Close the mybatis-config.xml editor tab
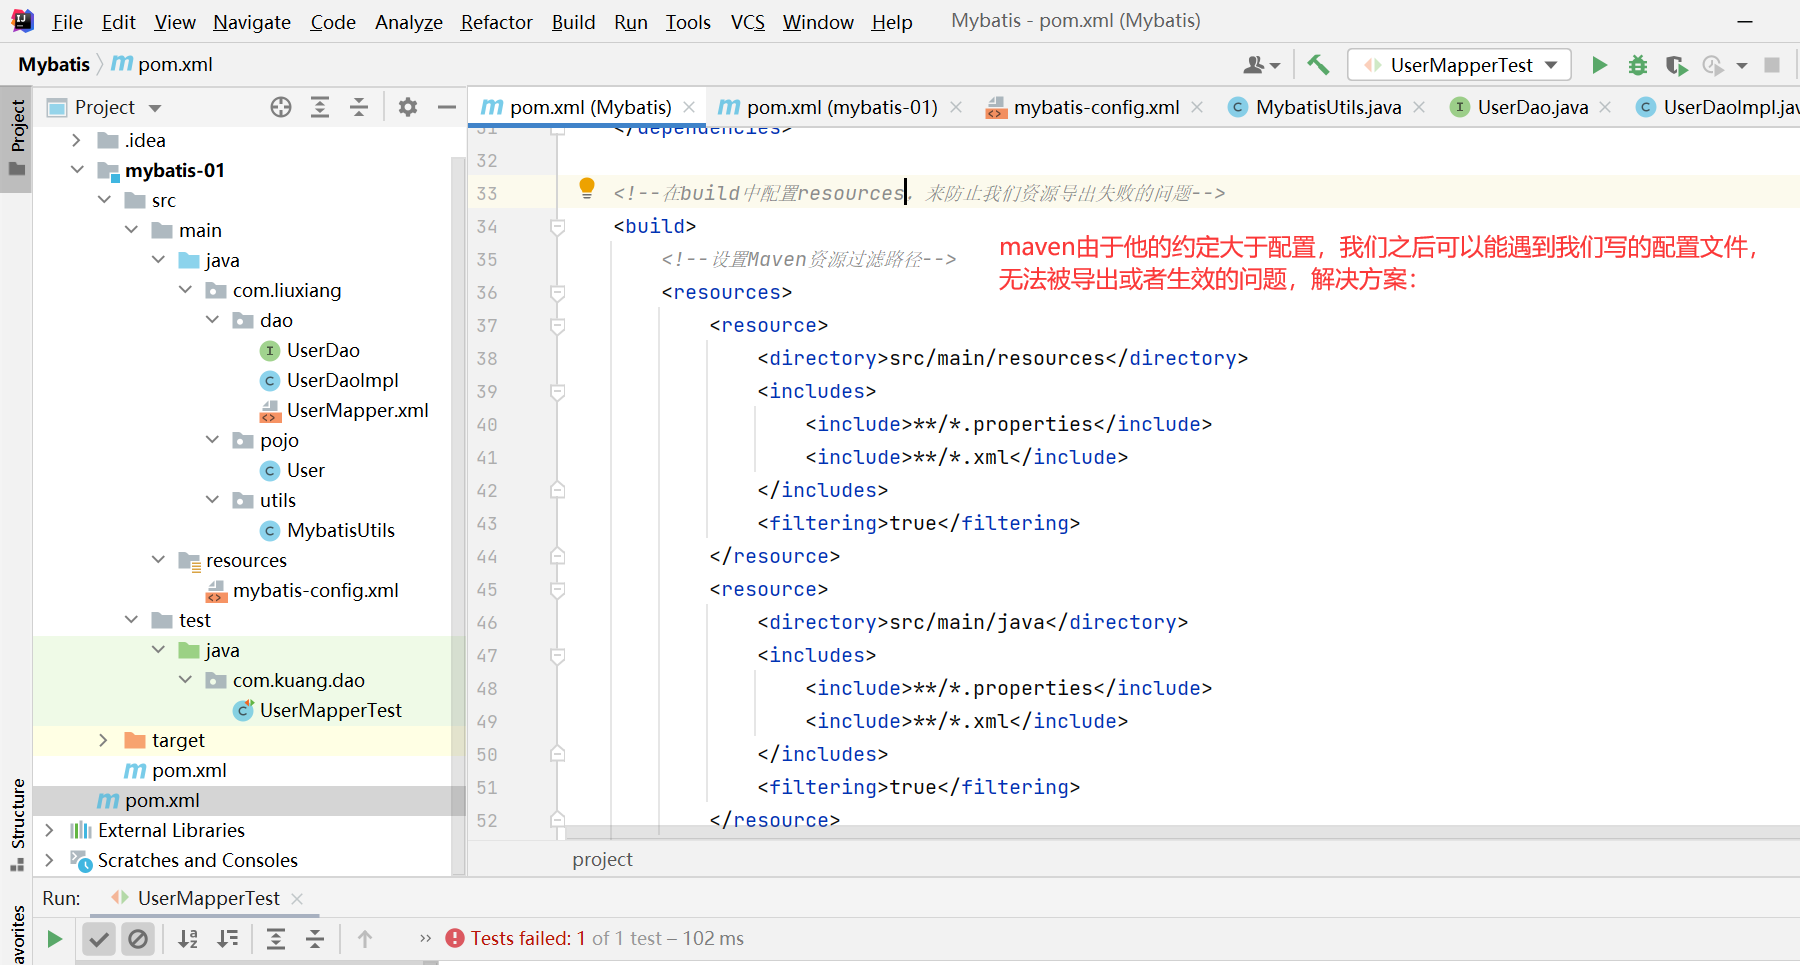Screen dimensions: 1800x965 tap(1197, 107)
